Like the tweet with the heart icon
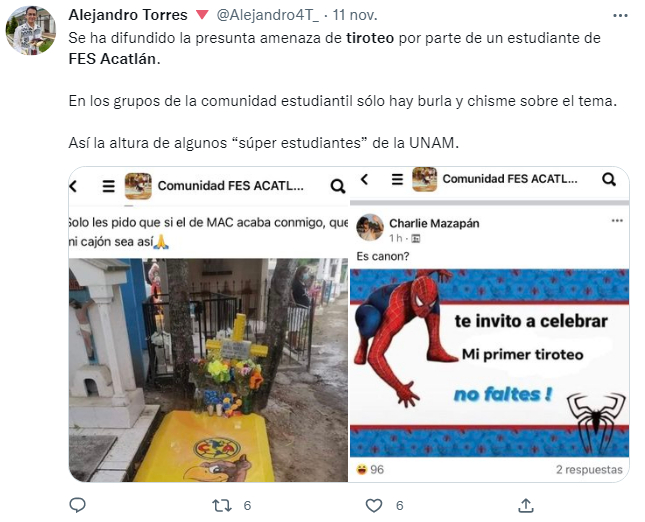 pos(374,506)
